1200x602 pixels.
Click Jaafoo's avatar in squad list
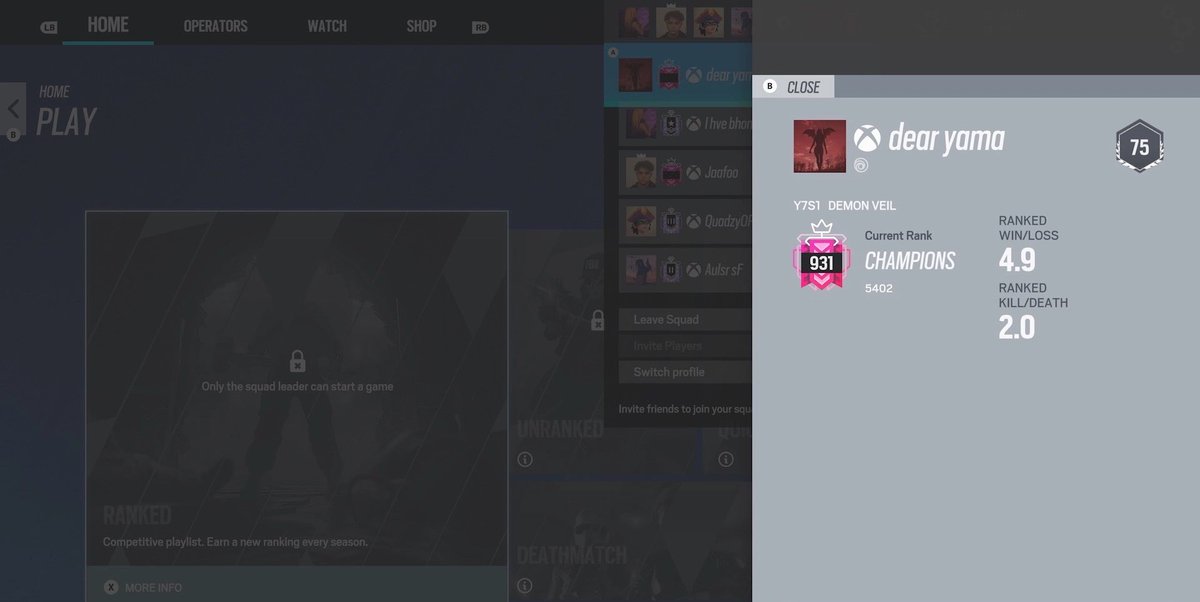tap(641, 172)
